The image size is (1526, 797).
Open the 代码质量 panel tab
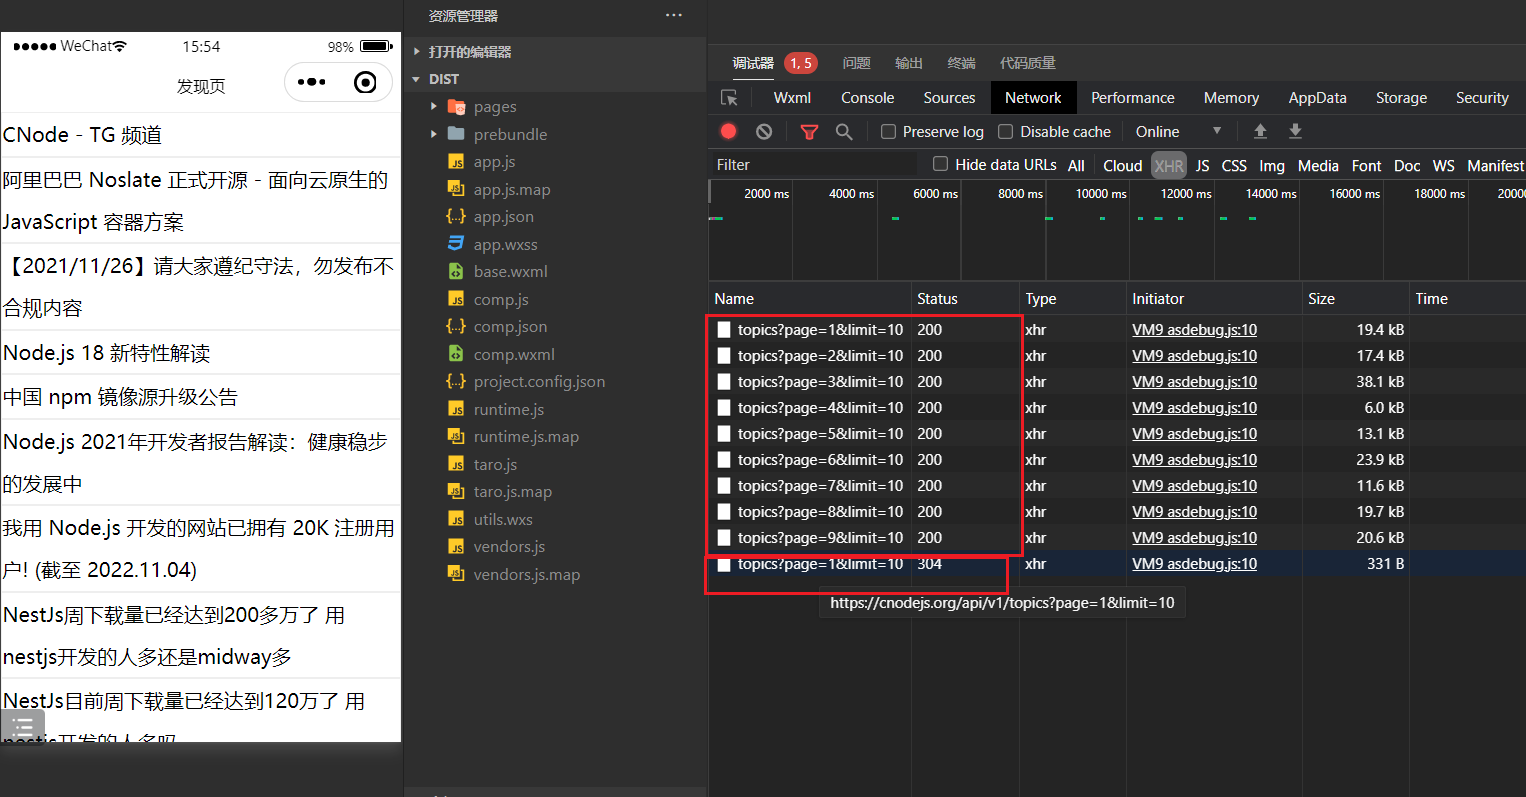click(1027, 63)
